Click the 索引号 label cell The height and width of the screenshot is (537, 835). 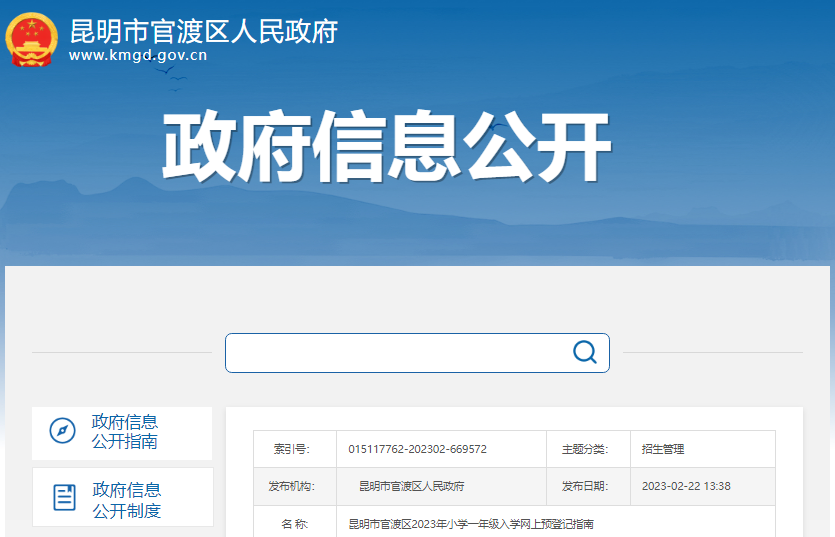(x=292, y=449)
